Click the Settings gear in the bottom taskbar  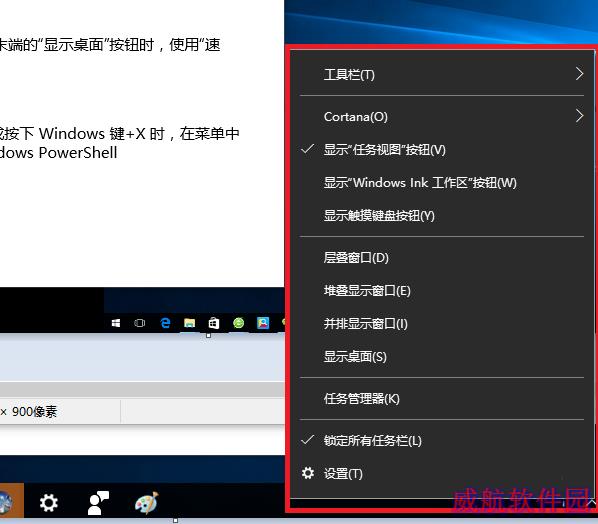[x=49, y=503]
